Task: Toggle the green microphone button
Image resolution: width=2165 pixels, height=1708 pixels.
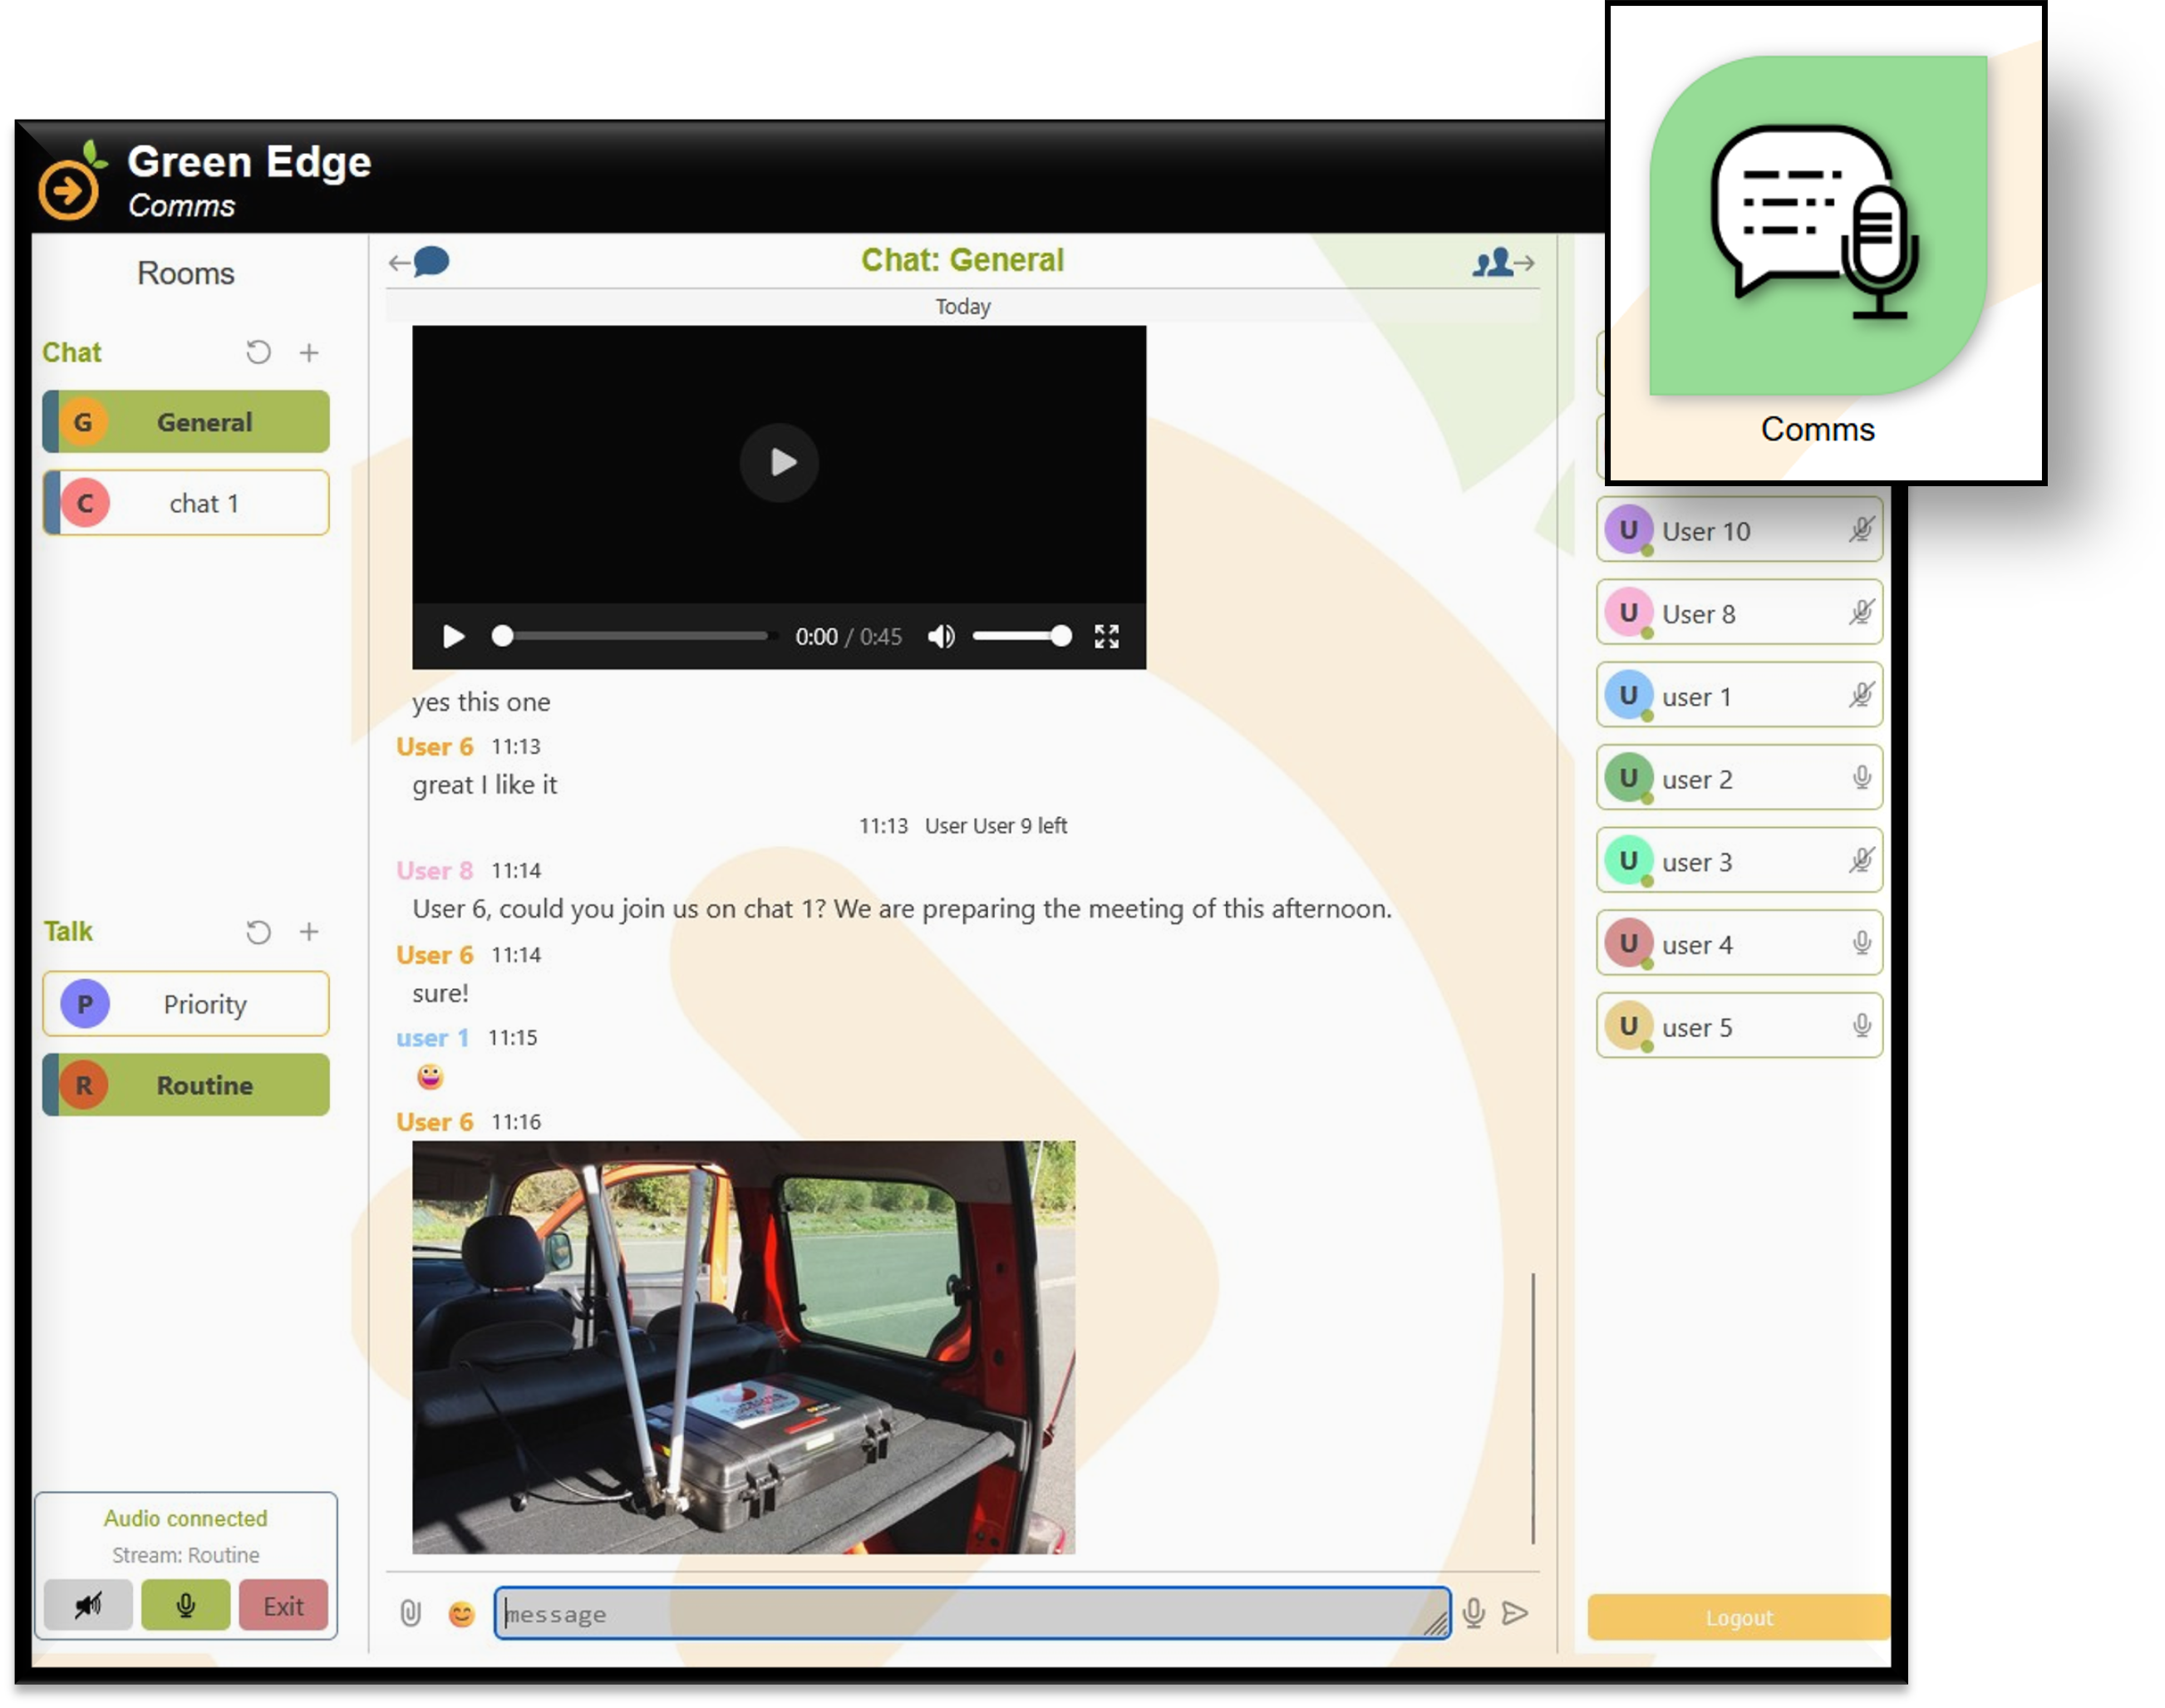Action: 185,1605
